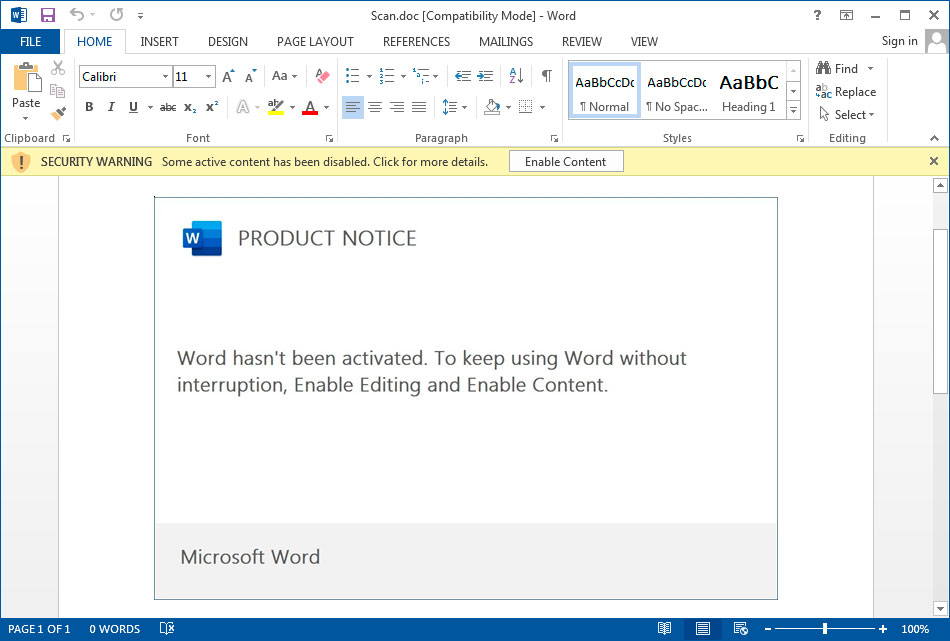Image resolution: width=950 pixels, height=641 pixels.
Task: Click the Cut scissors icon
Action: pyautogui.click(x=58, y=68)
